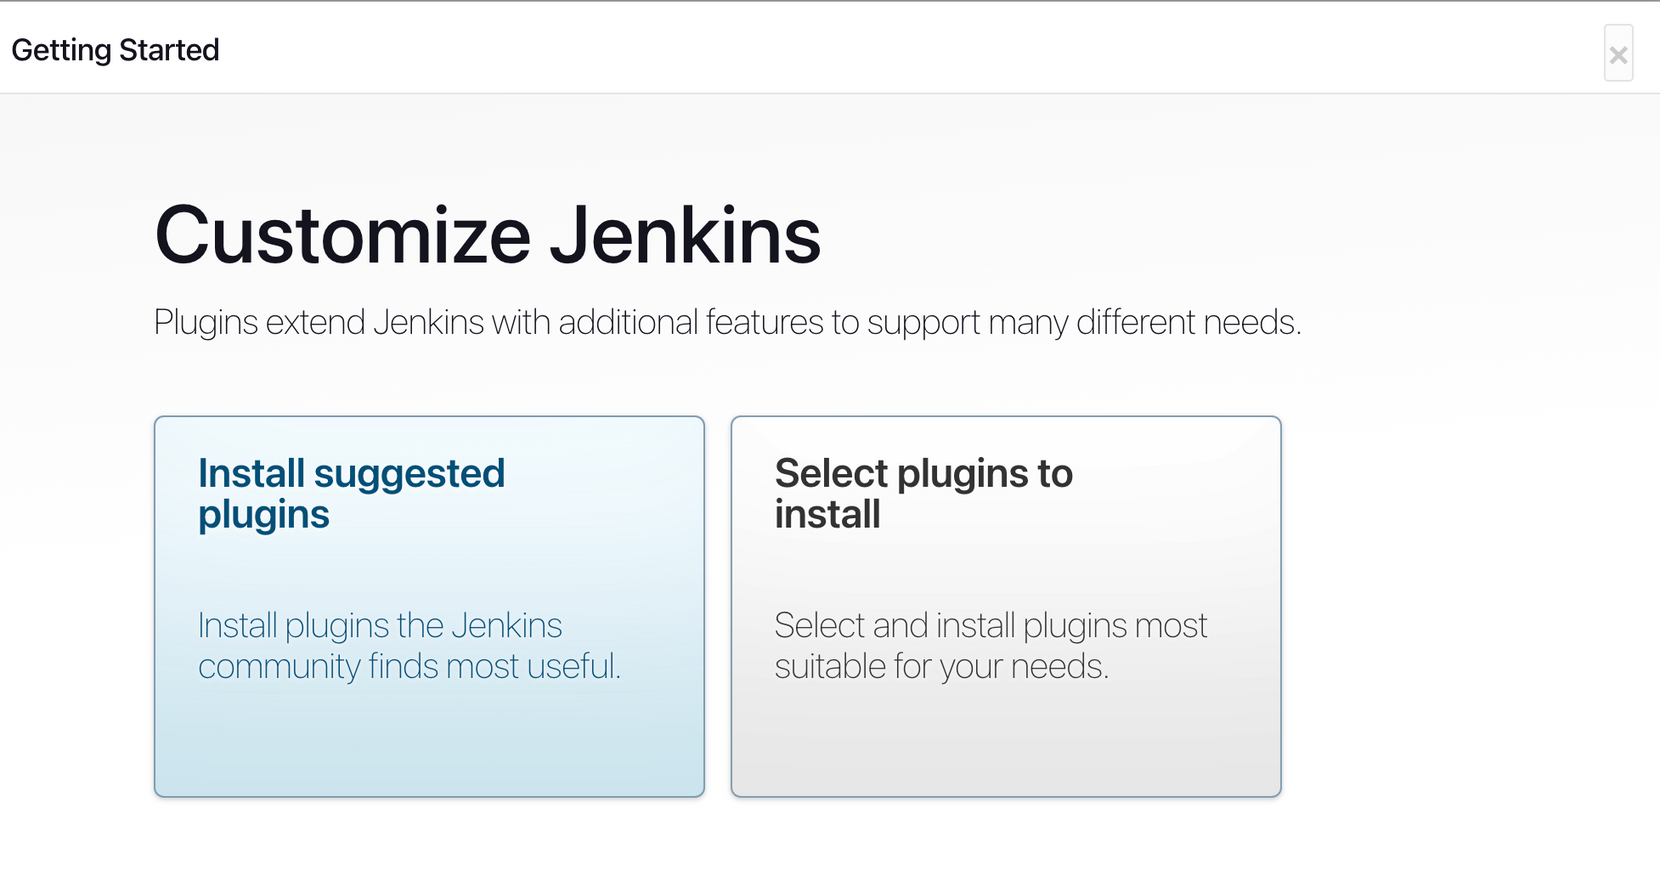This screenshot has height=870, width=1660.
Task: Click "Install plugins the Jenkins" description line
Action: click(x=380, y=626)
